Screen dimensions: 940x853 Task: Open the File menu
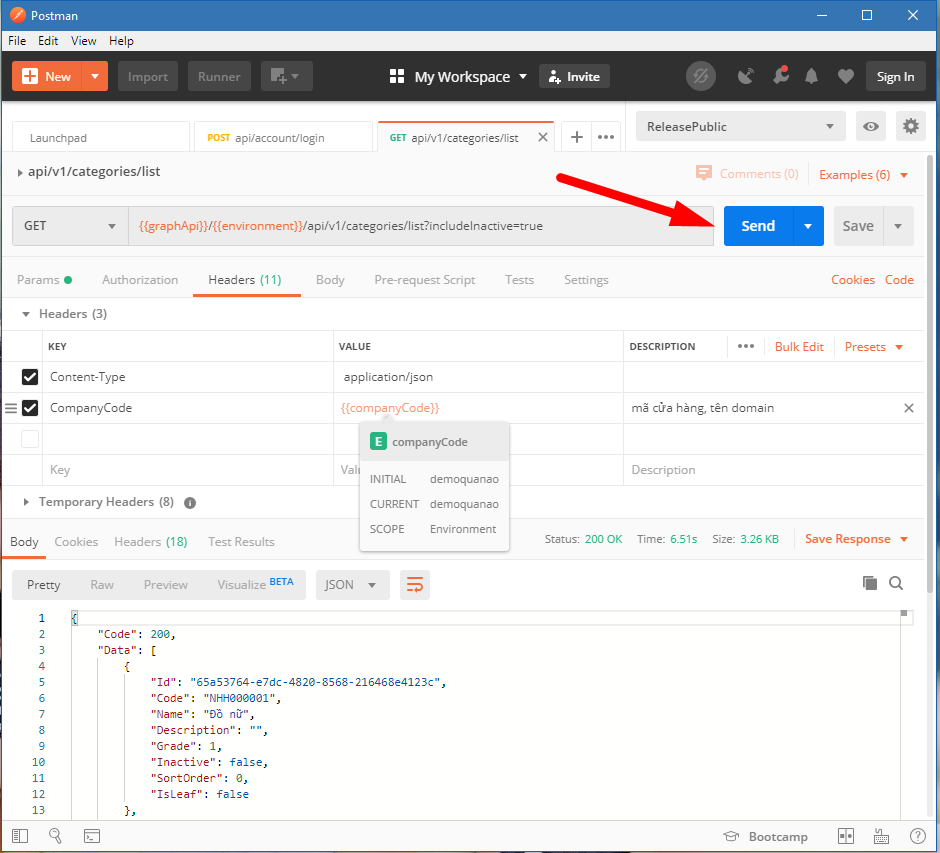17,41
